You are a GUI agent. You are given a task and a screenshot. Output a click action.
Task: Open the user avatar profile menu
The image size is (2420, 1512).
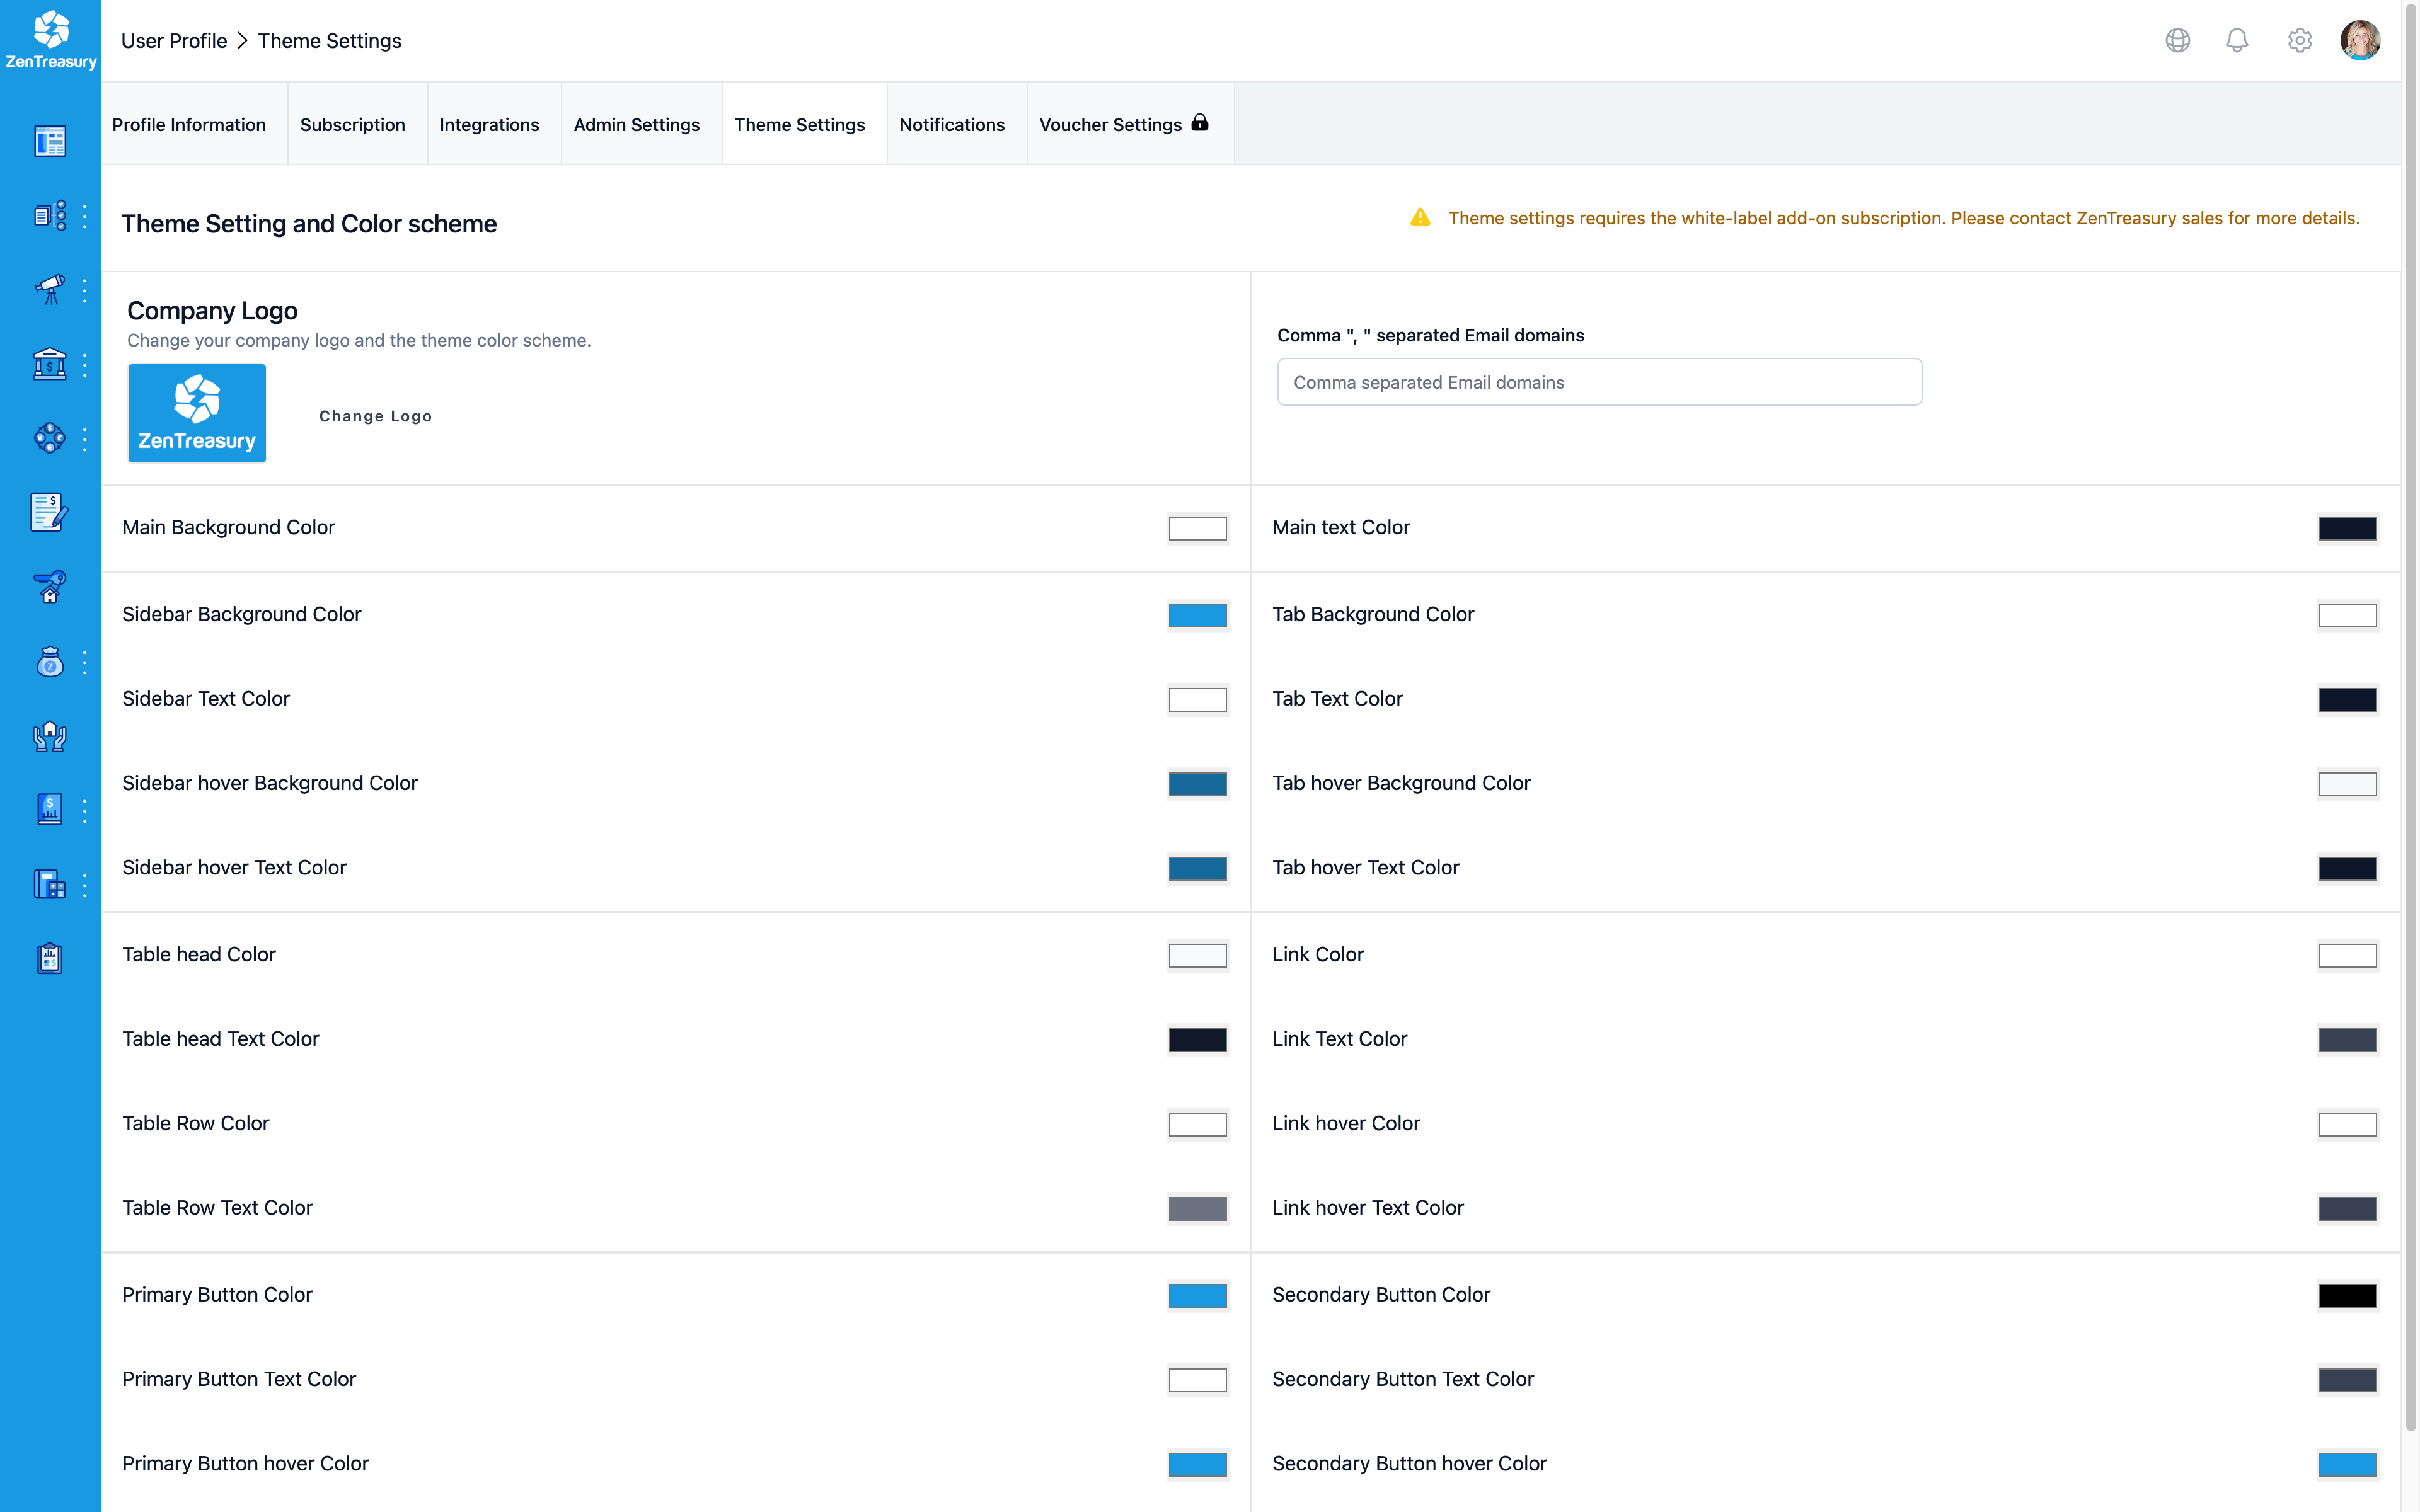2361,40
